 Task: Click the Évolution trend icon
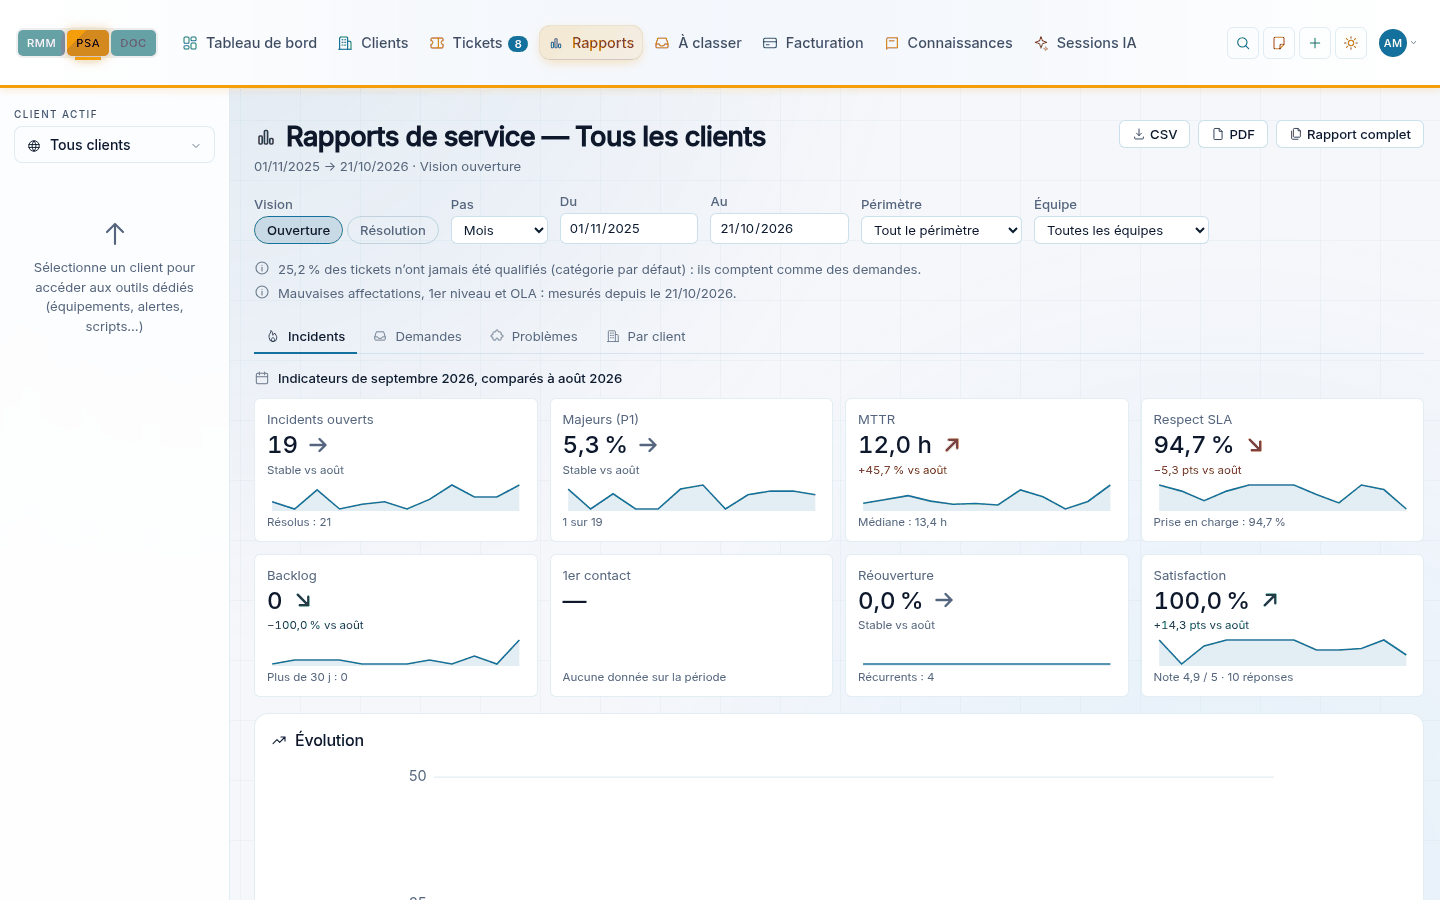(x=279, y=740)
